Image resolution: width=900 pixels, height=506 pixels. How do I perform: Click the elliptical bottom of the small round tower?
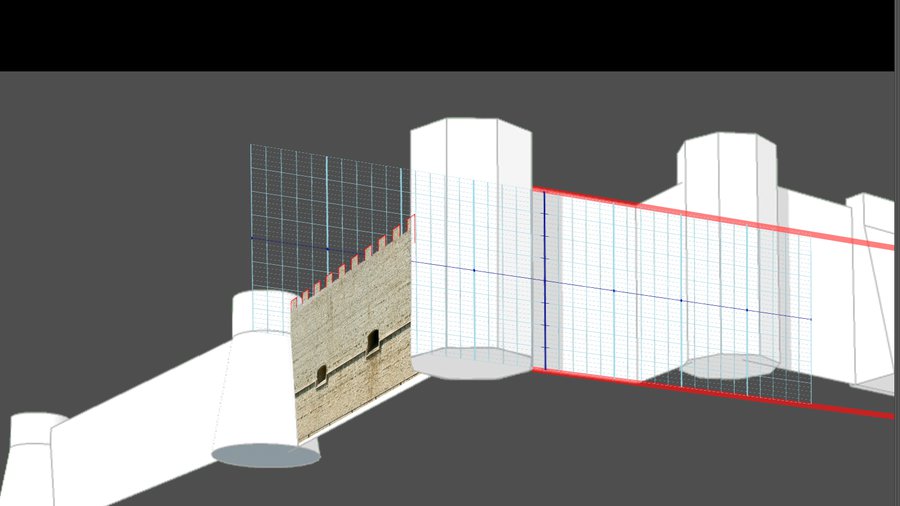(x=265, y=456)
